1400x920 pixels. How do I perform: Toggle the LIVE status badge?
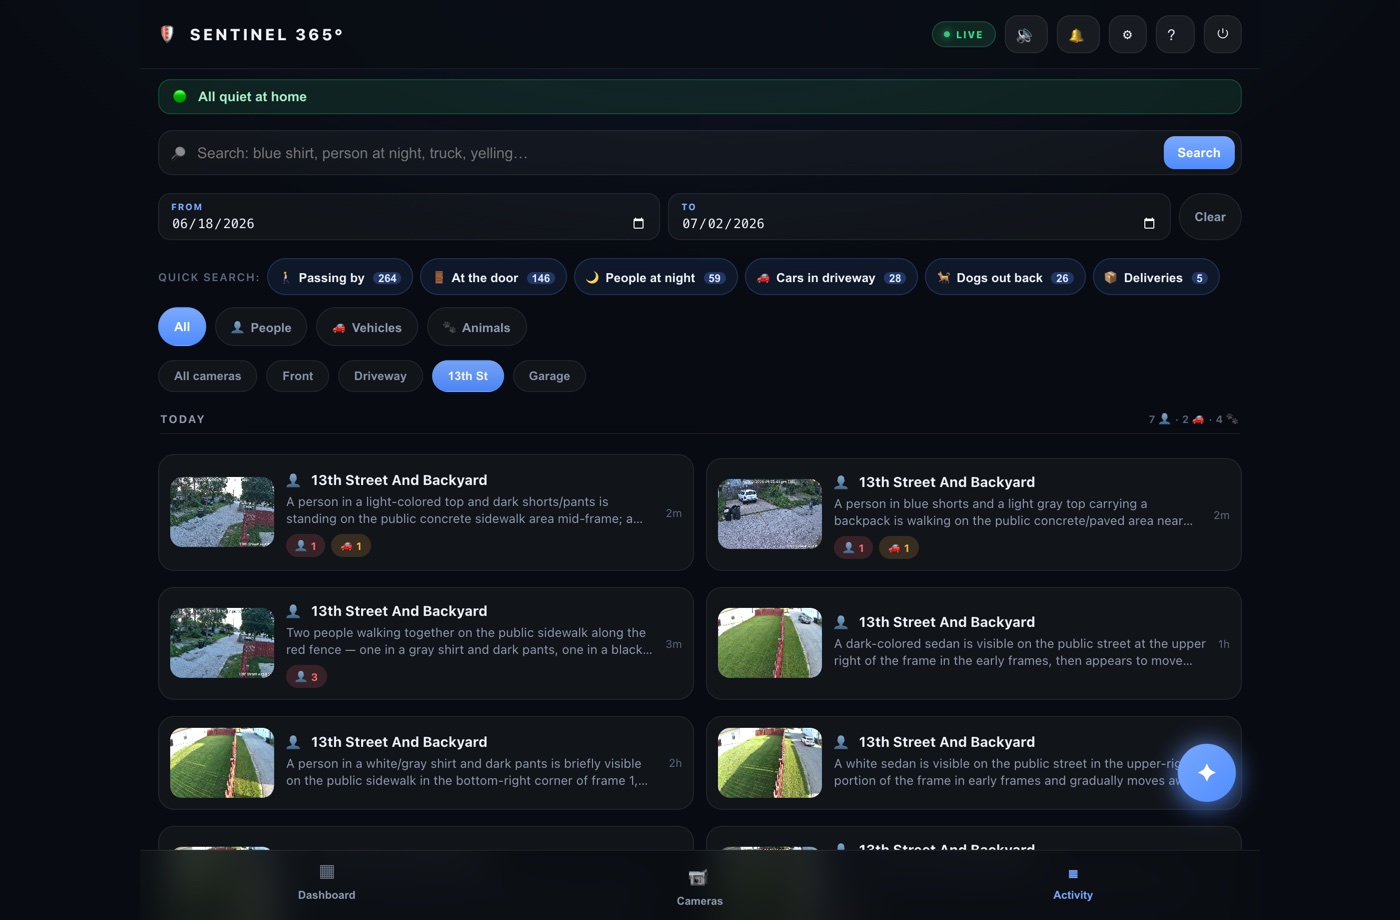[x=964, y=35]
